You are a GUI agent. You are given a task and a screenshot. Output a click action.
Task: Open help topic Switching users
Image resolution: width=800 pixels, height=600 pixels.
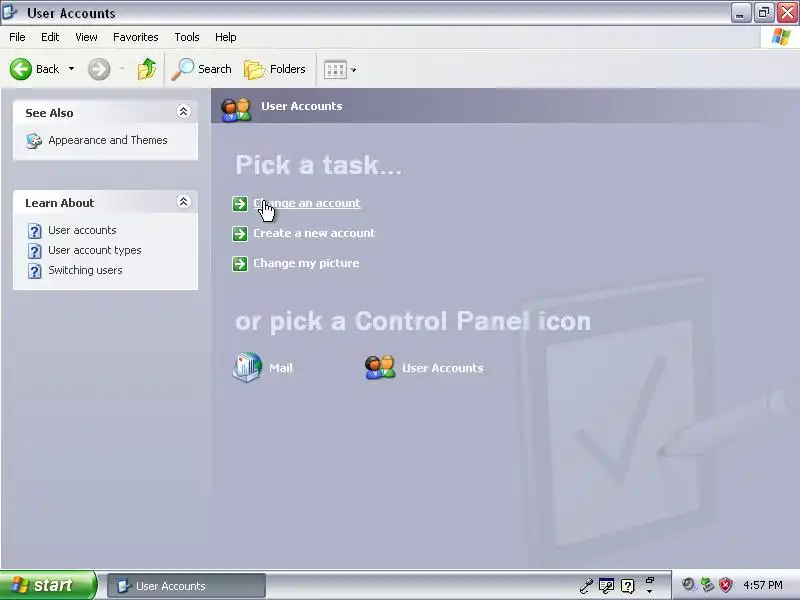click(x=85, y=270)
